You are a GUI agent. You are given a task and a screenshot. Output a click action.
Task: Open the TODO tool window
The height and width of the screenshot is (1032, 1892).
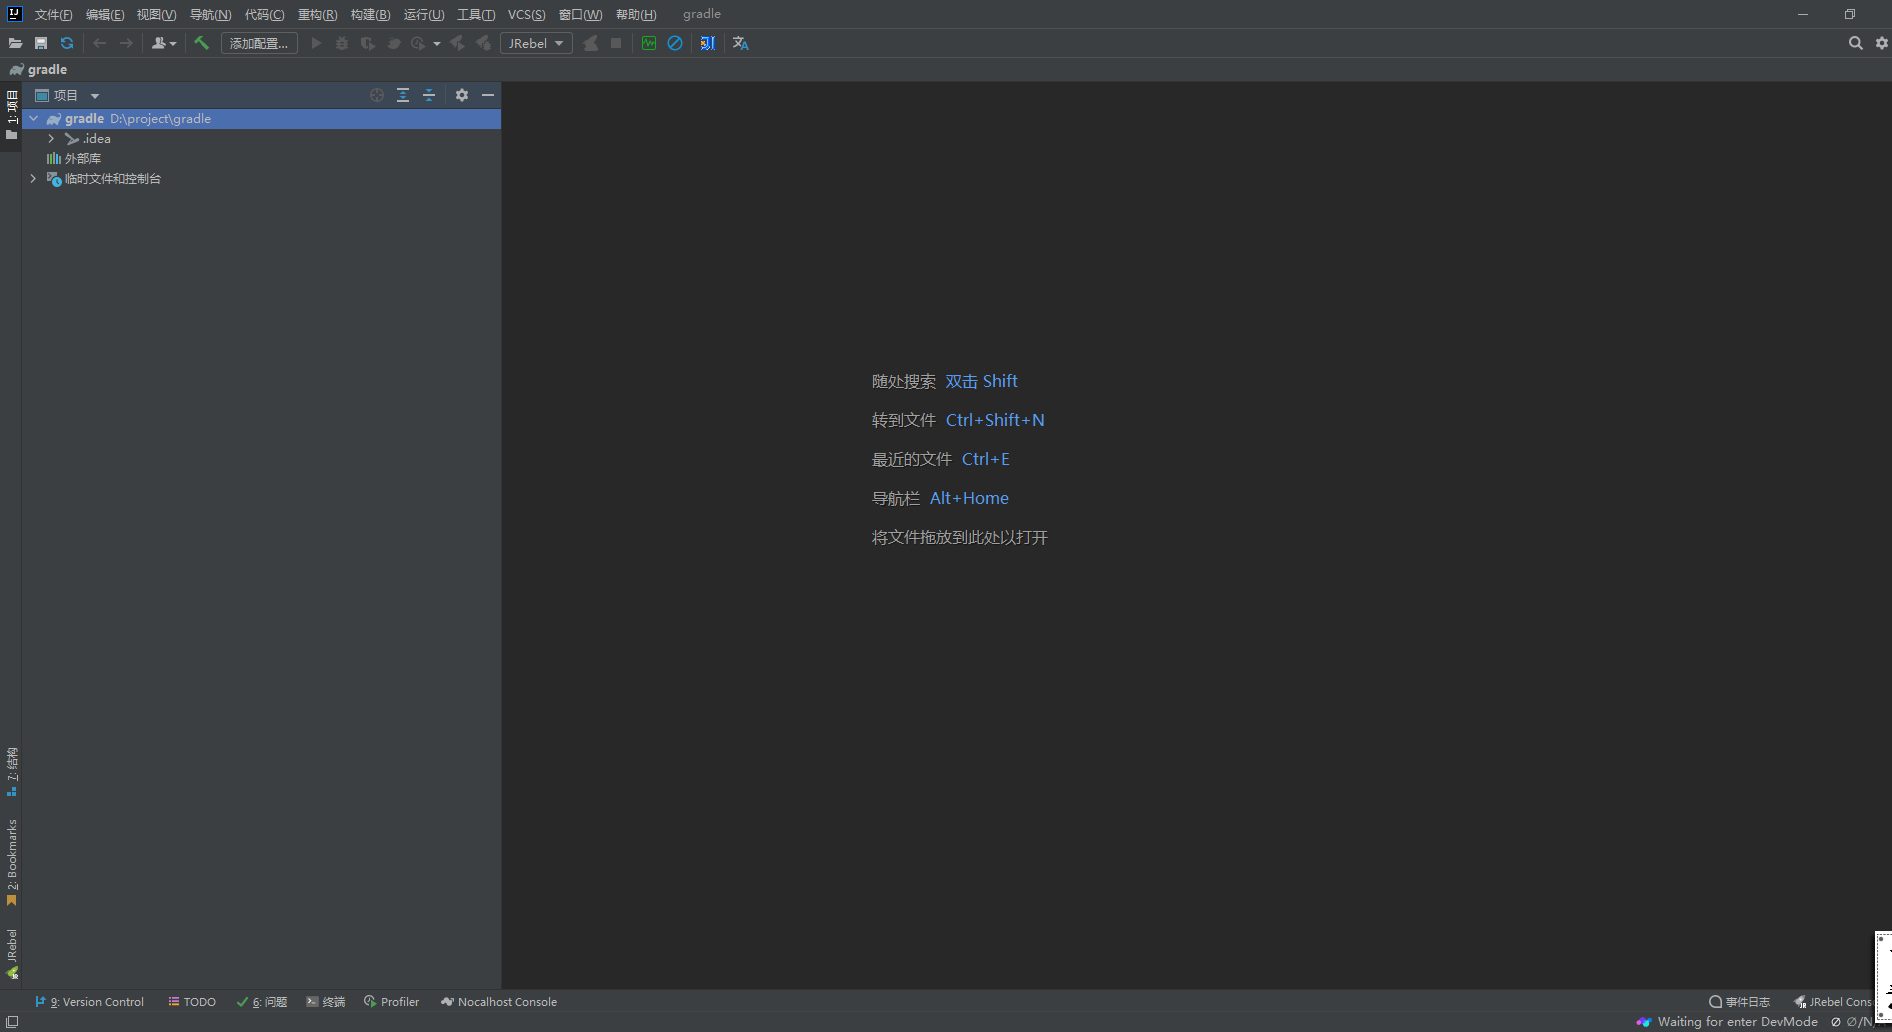pyautogui.click(x=192, y=1002)
